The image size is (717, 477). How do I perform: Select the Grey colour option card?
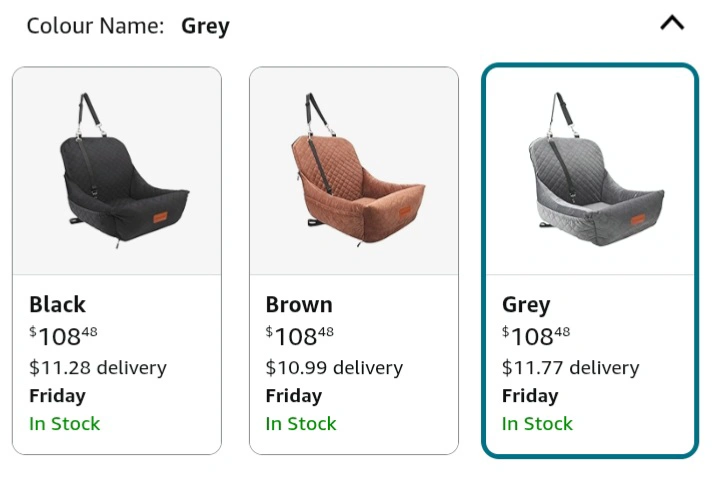point(589,260)
